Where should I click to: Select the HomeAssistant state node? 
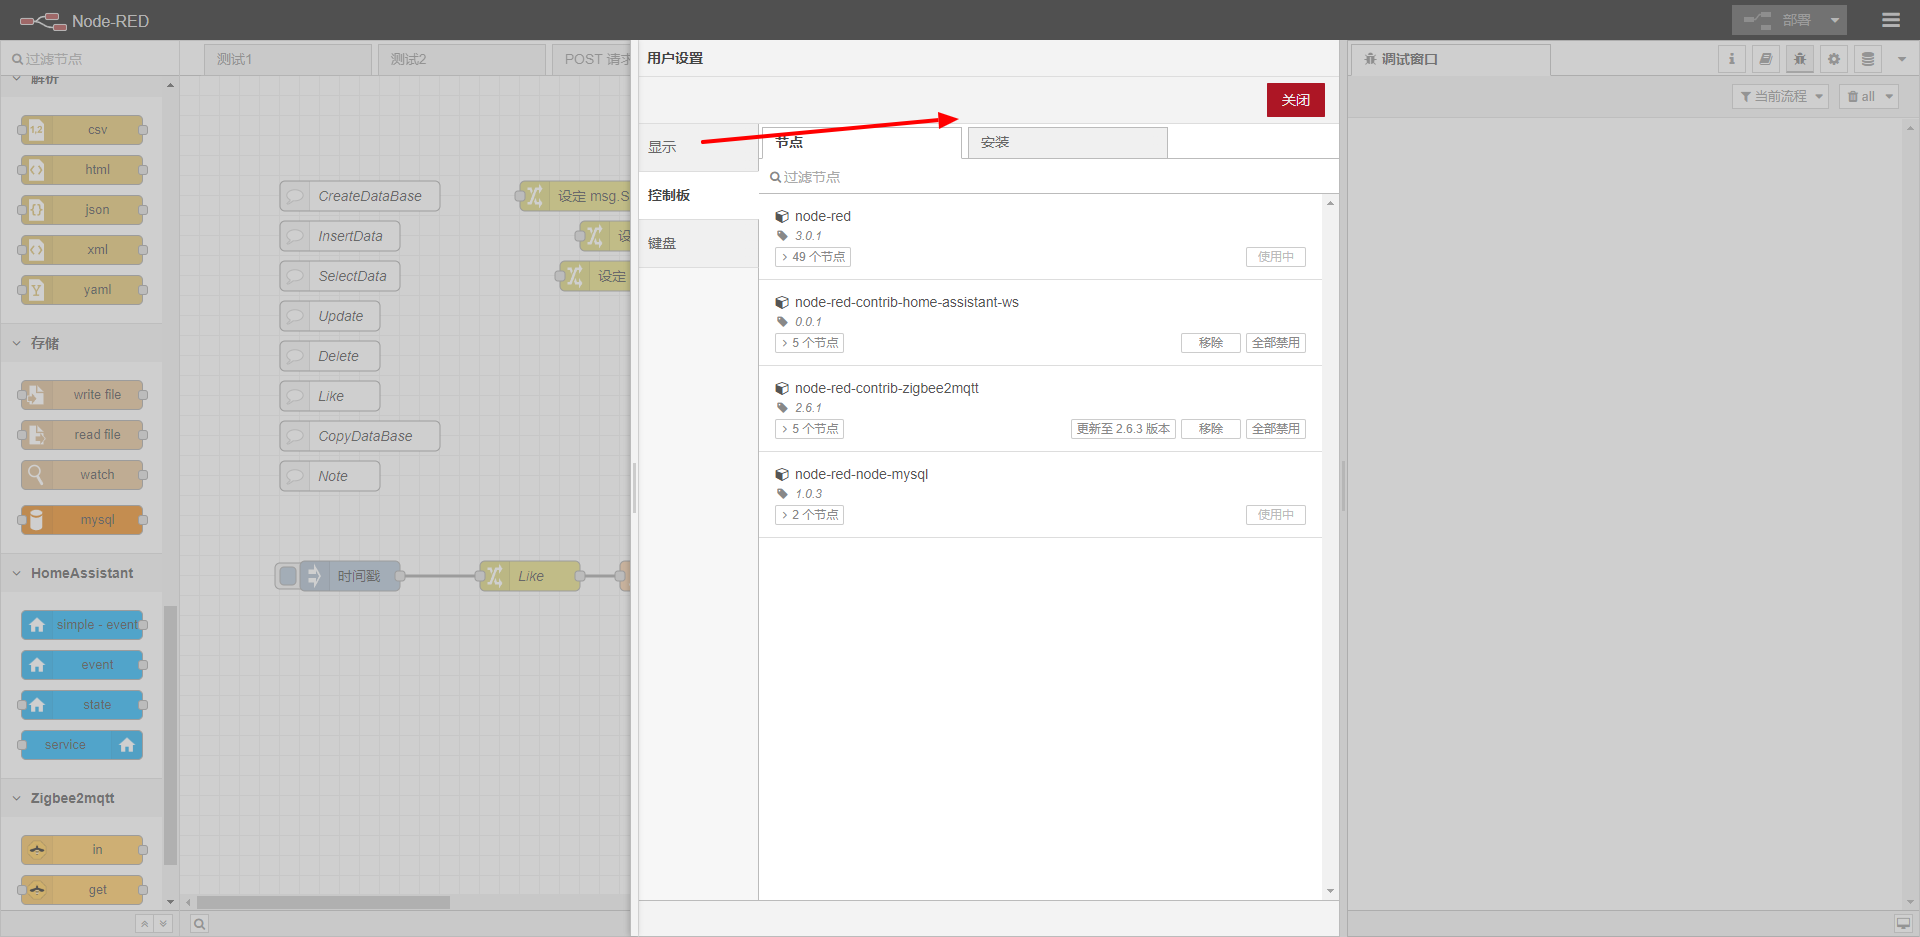coord(82,705)
